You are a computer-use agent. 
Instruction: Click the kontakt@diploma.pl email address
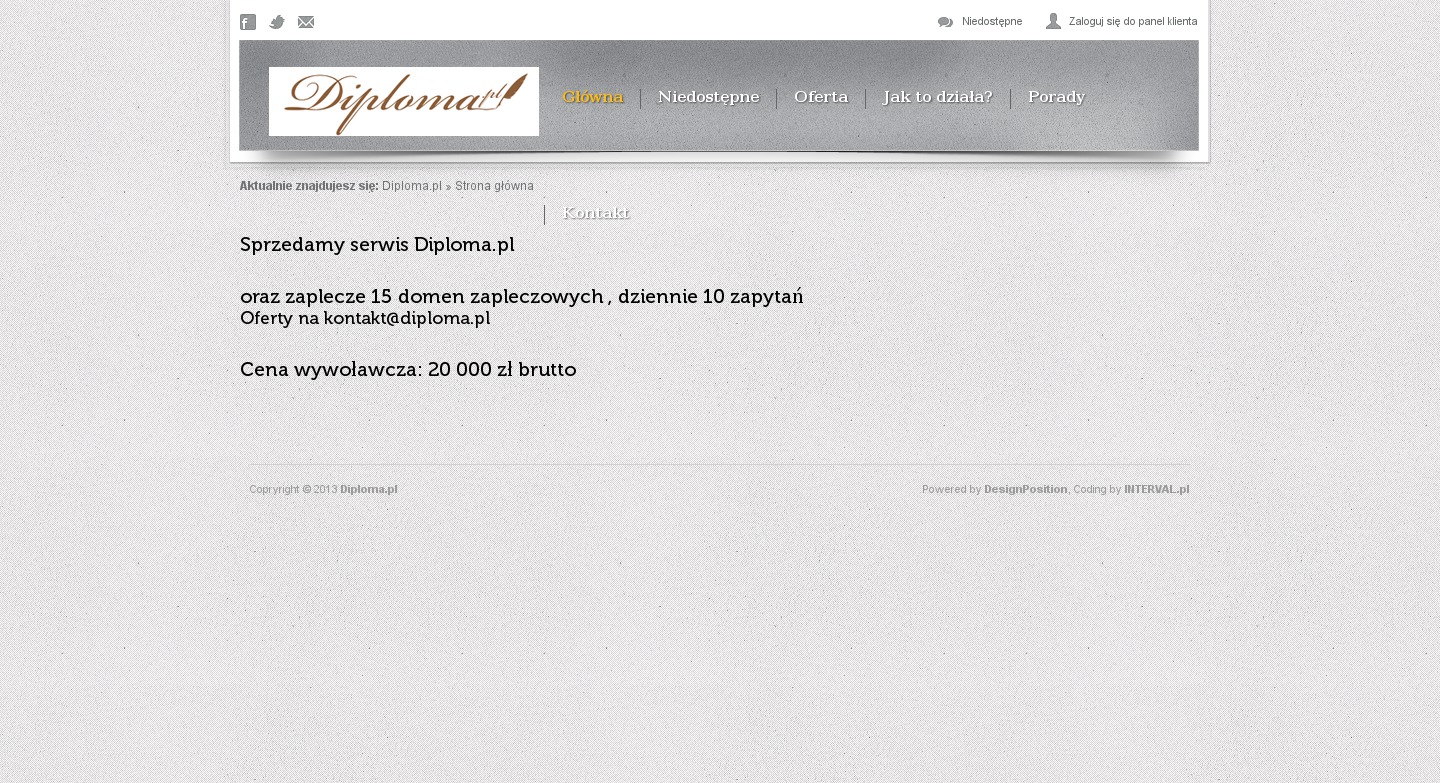point(406,319)
